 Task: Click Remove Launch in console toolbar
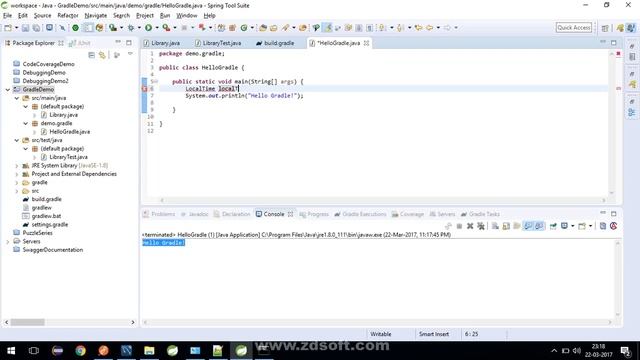pos(470,226)
